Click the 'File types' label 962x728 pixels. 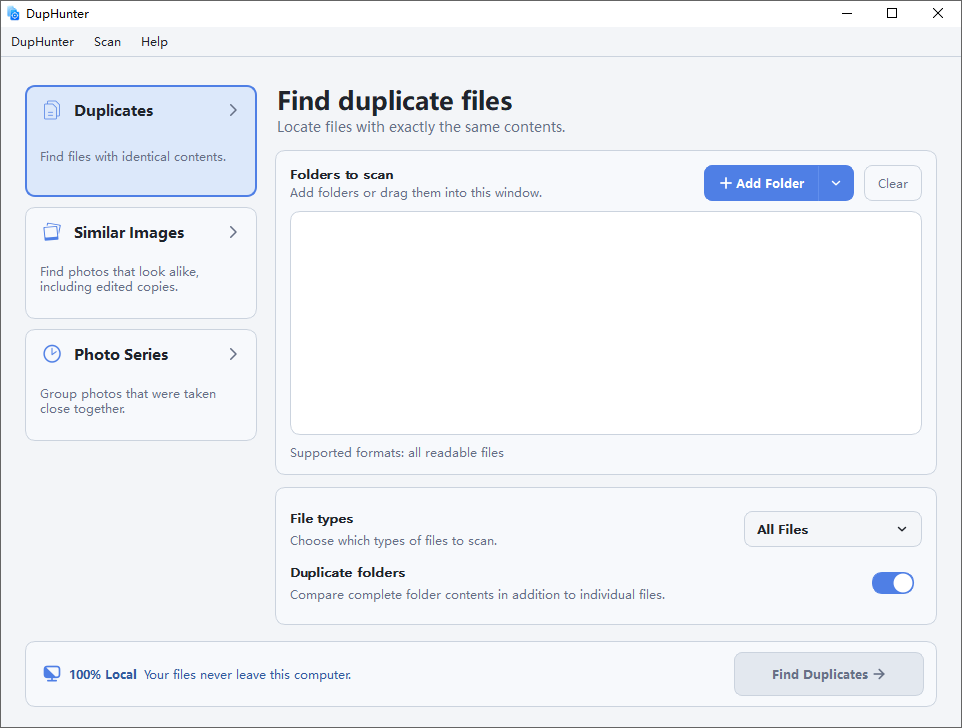click(321, 519)
